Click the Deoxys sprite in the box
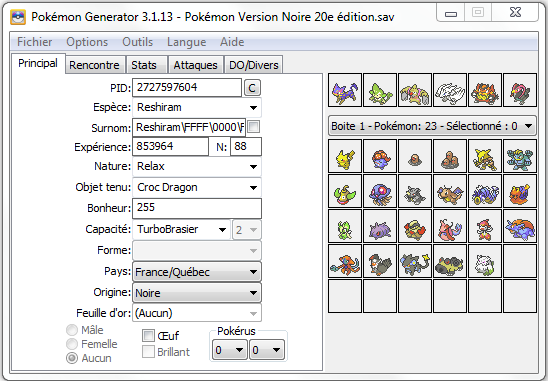The height and width of the screenshot is (381, 548). pos(345,261)
